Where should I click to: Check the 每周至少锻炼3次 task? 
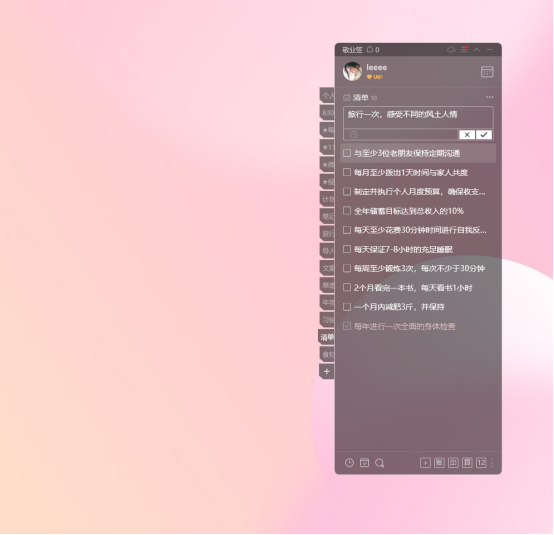pyautogui.click(x=347, y=268)
